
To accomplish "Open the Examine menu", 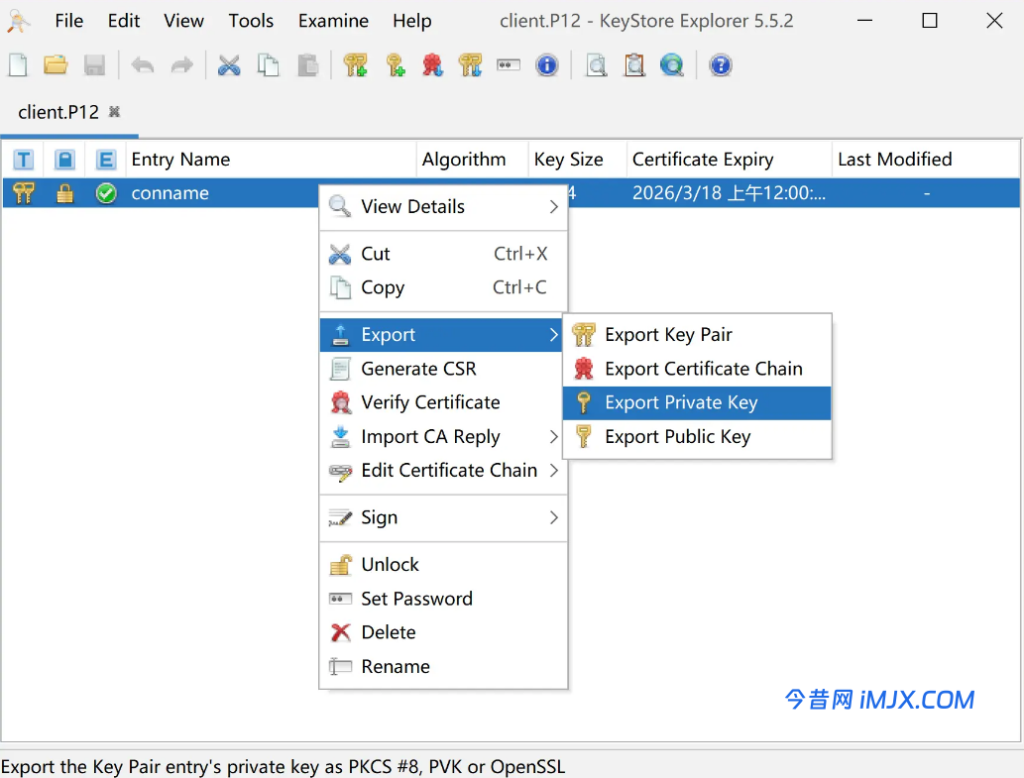I will pyautogui.click(x=333, y=21).
